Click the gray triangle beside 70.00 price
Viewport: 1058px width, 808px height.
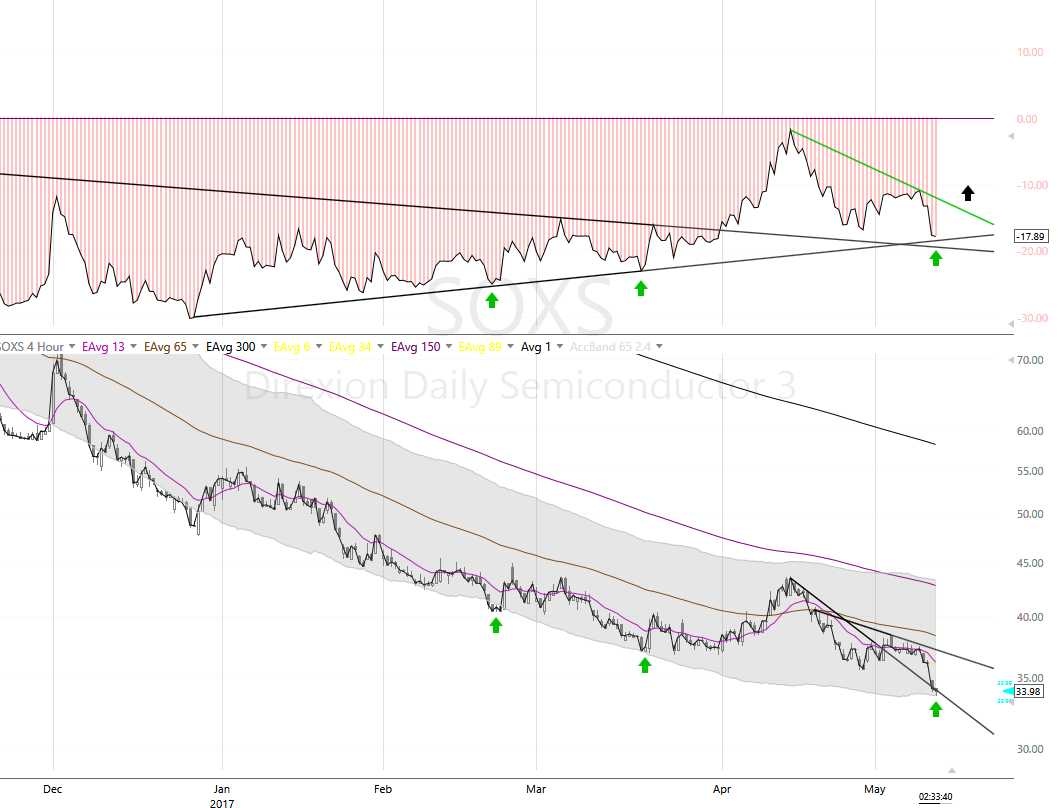[1010, 359]
